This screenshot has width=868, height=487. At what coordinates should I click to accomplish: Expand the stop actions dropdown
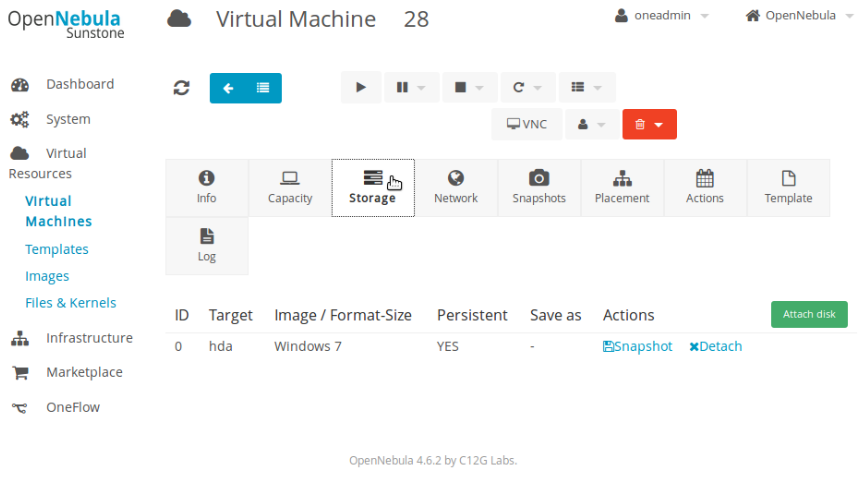tap(468, 88)
